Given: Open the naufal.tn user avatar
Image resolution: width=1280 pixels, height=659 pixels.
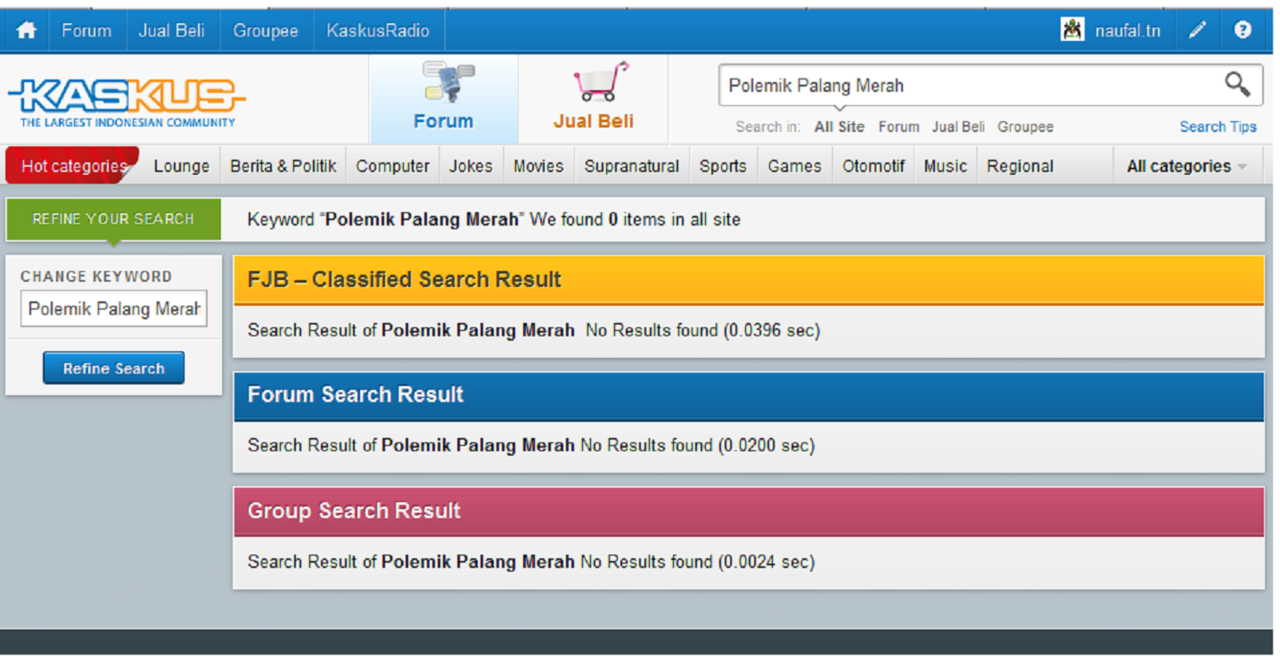Looking at the screenshot, I should [1073, 30].
